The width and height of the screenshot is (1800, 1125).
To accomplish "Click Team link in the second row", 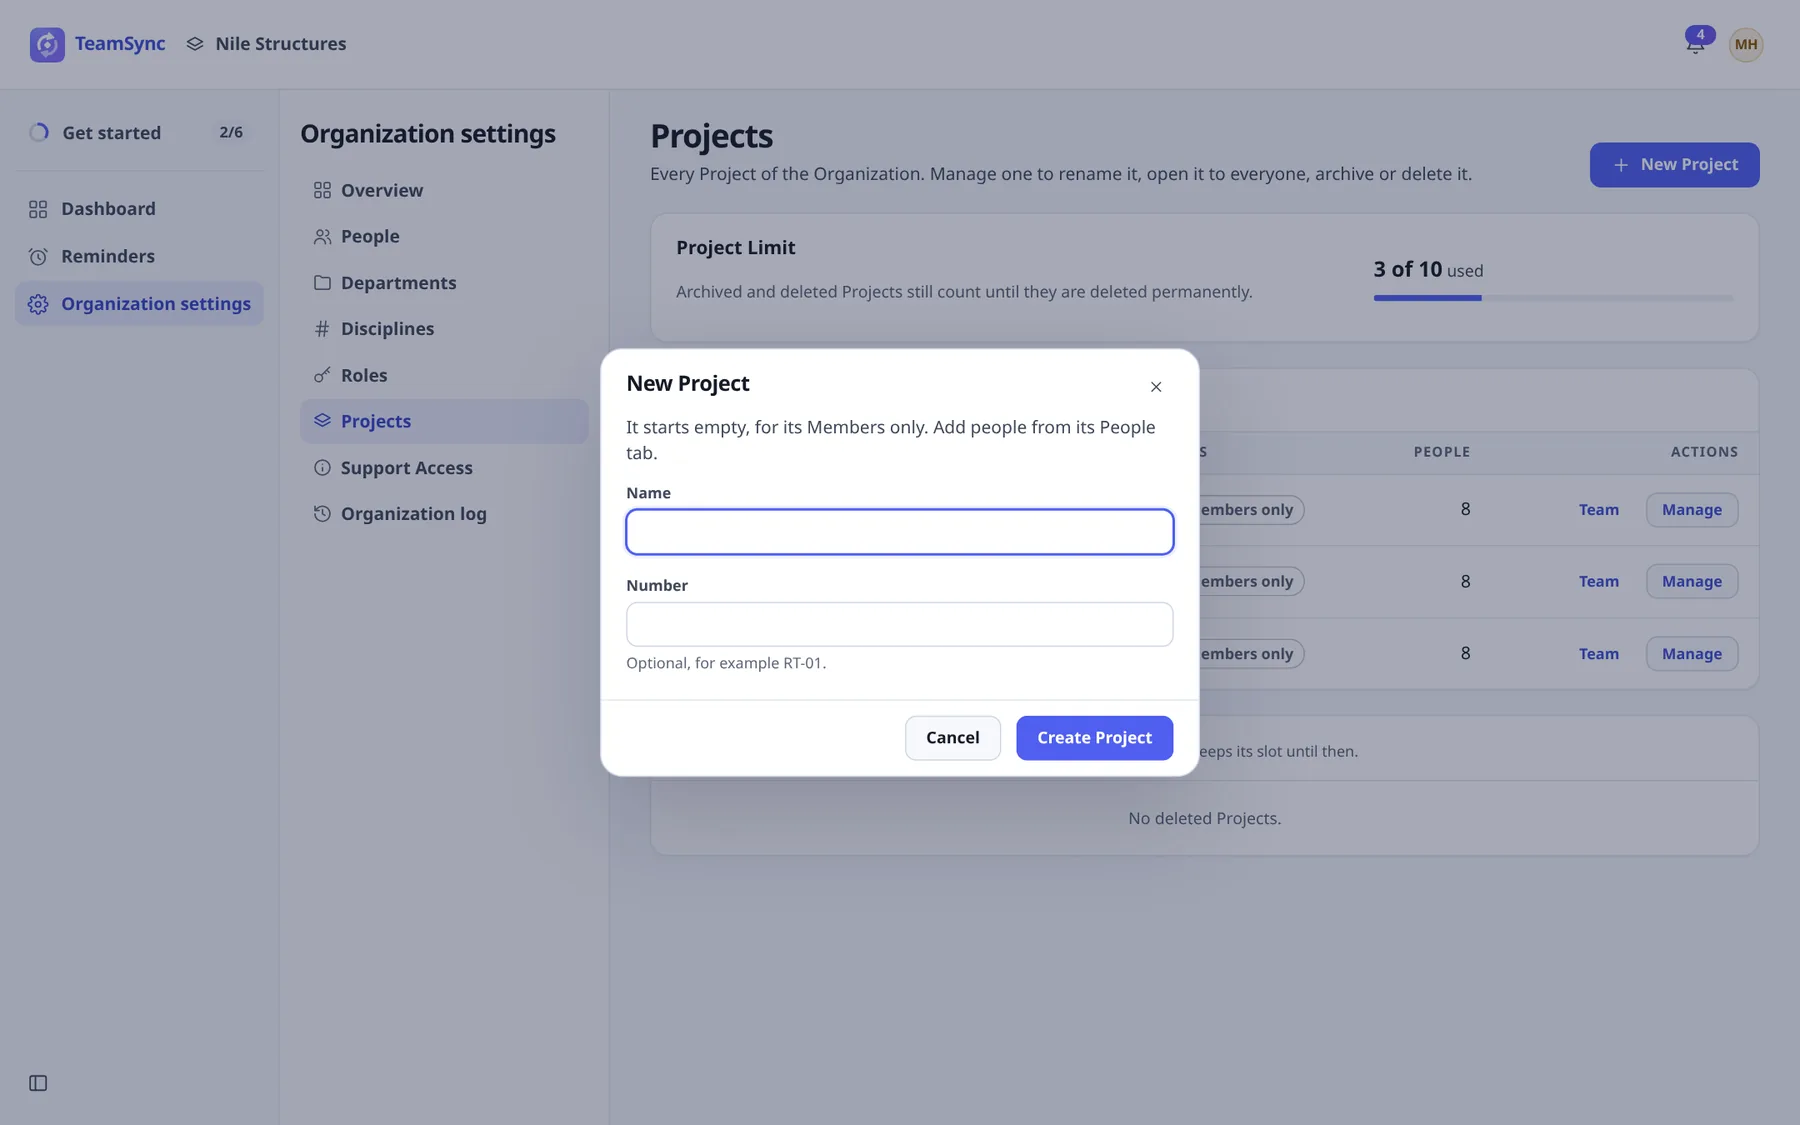I will coord(1598,582).
